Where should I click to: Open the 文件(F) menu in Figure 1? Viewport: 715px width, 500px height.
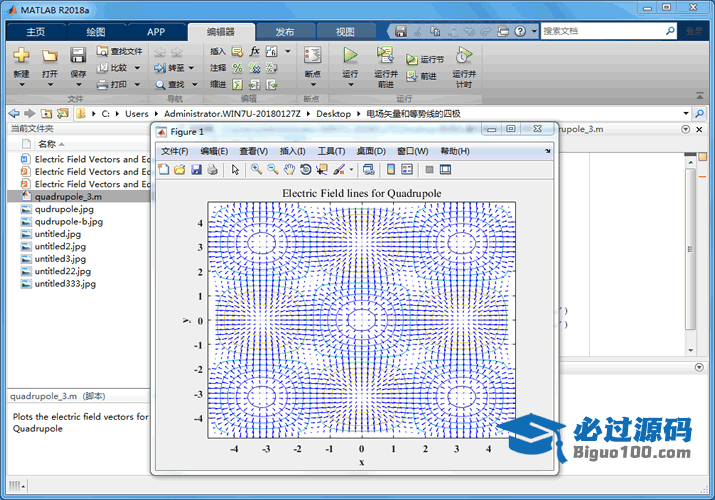click(x=175, y=151)
